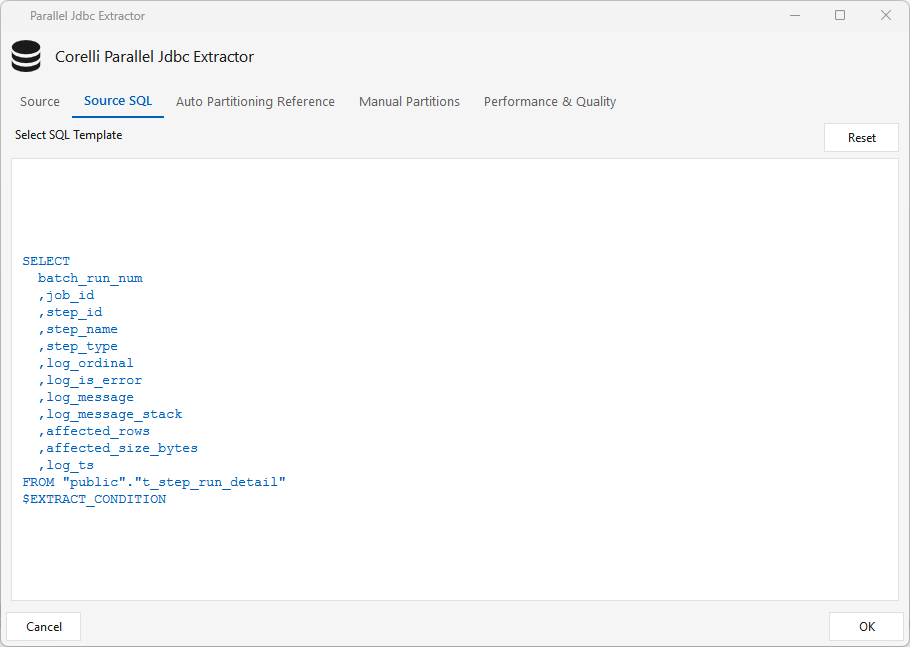Open the Auto Partitioning Reference tab
The image size is (910, 647).
pos(255,102)
